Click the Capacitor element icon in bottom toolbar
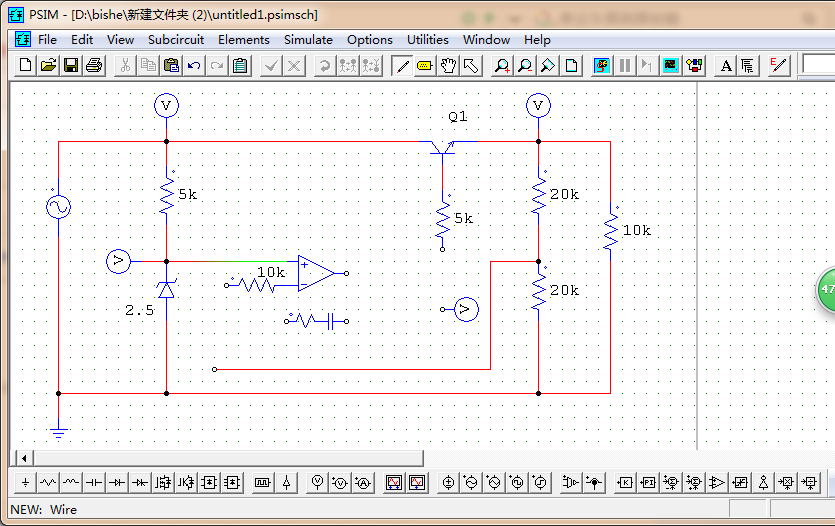This screenshot has width=835, height=526. click(94, 482)
